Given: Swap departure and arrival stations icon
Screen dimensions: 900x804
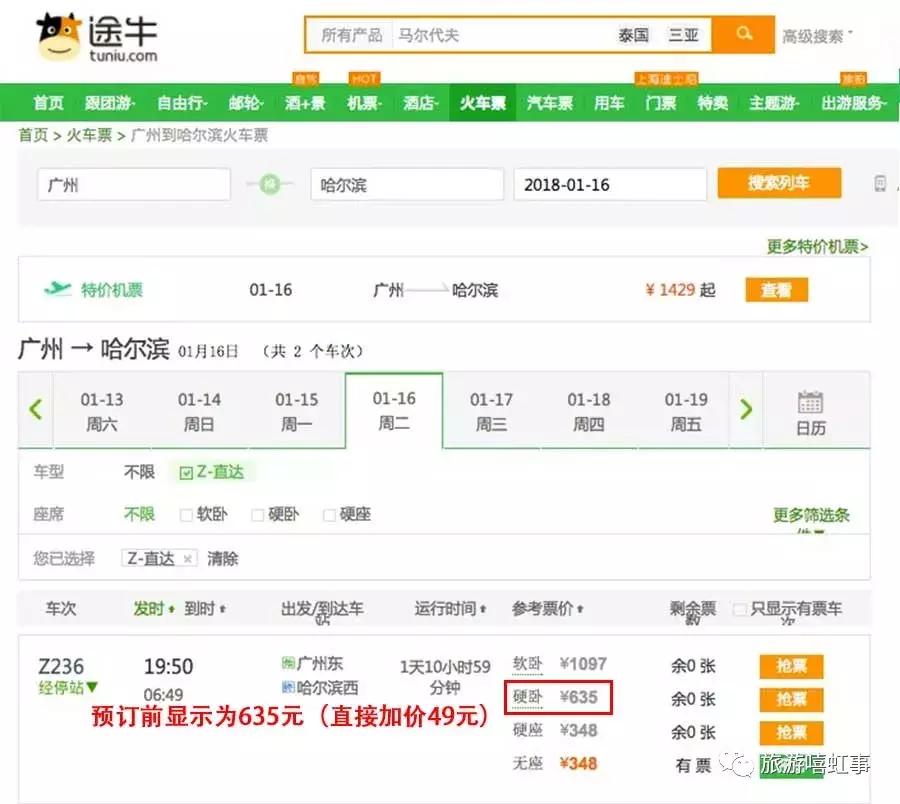Looking at the screenshot, I should tap(268, 183).
